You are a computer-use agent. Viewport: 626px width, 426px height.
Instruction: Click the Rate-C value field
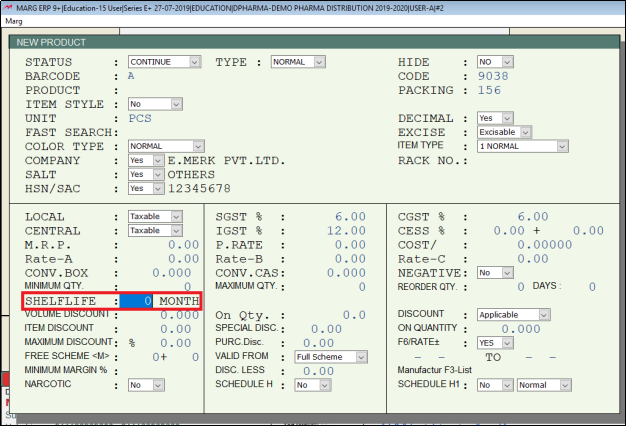pos(533,259)
